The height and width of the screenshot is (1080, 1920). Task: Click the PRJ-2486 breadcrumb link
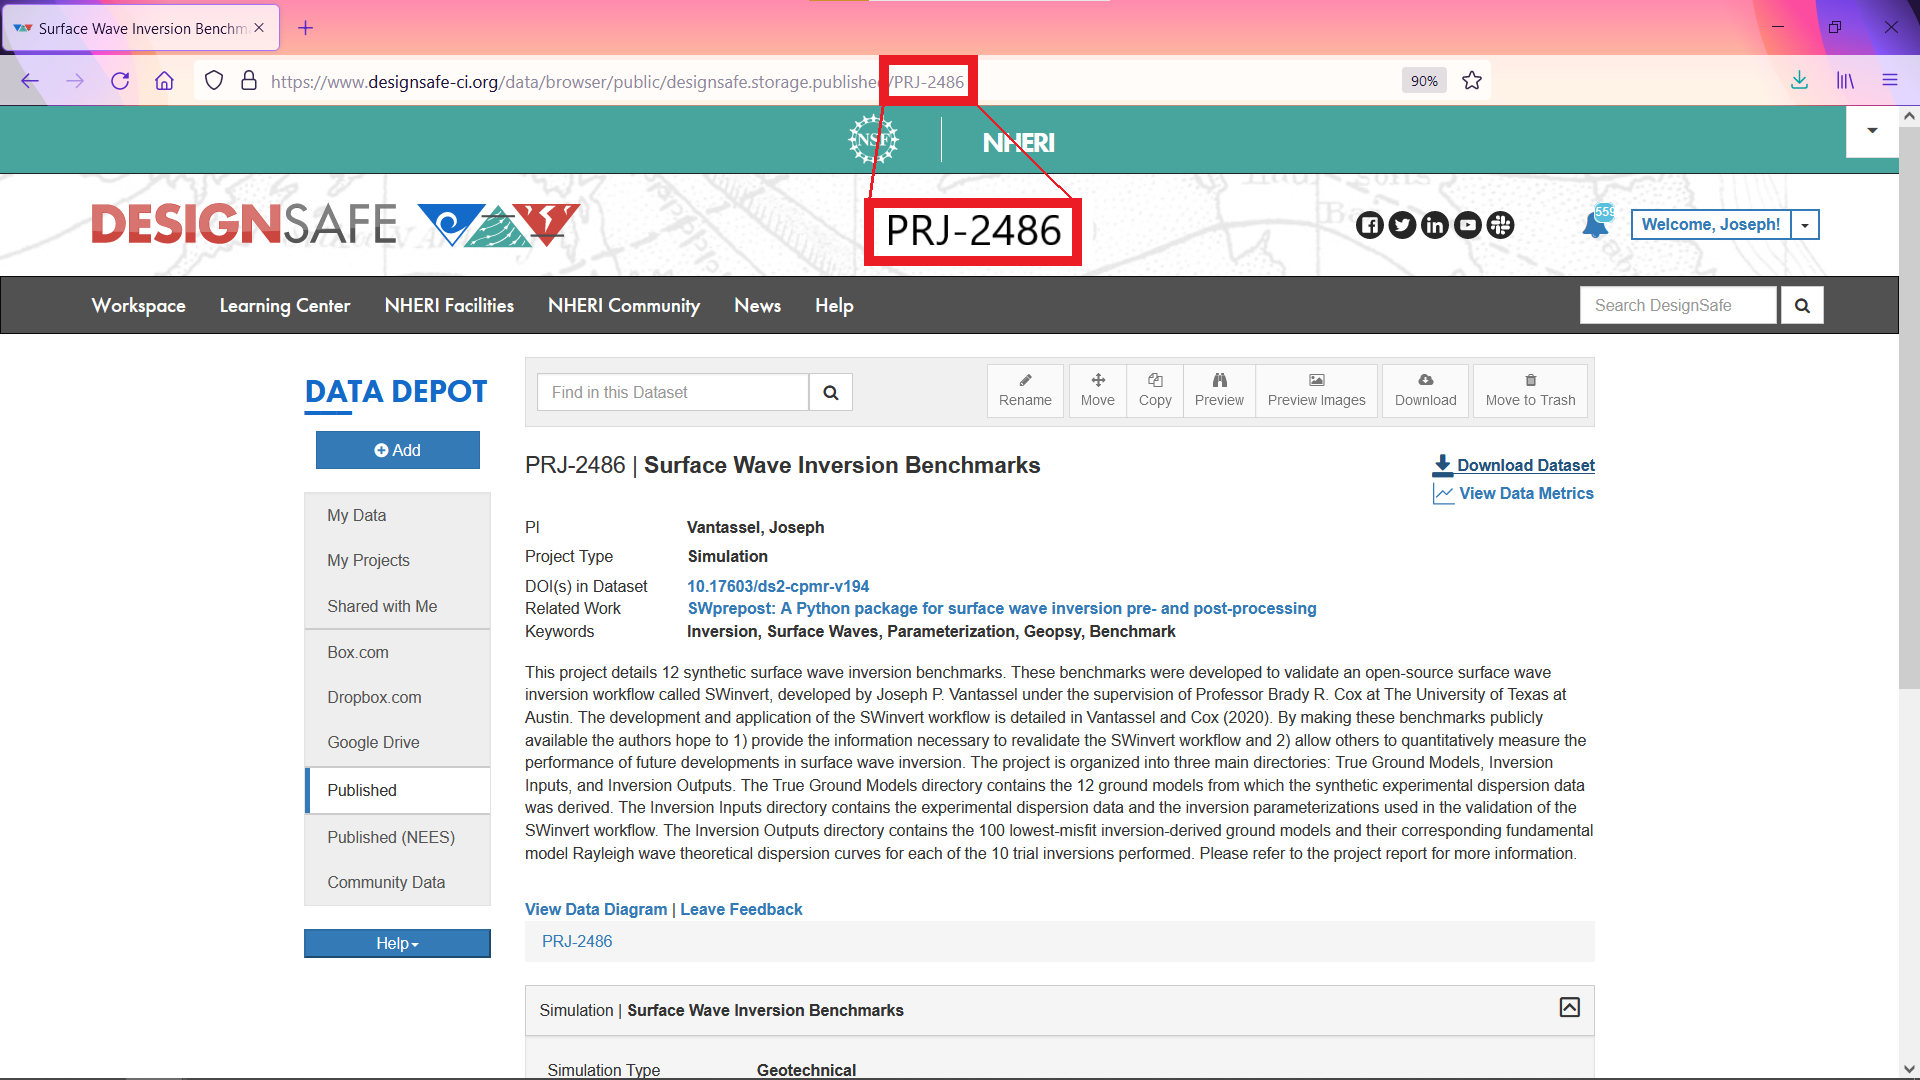[577, 941]
